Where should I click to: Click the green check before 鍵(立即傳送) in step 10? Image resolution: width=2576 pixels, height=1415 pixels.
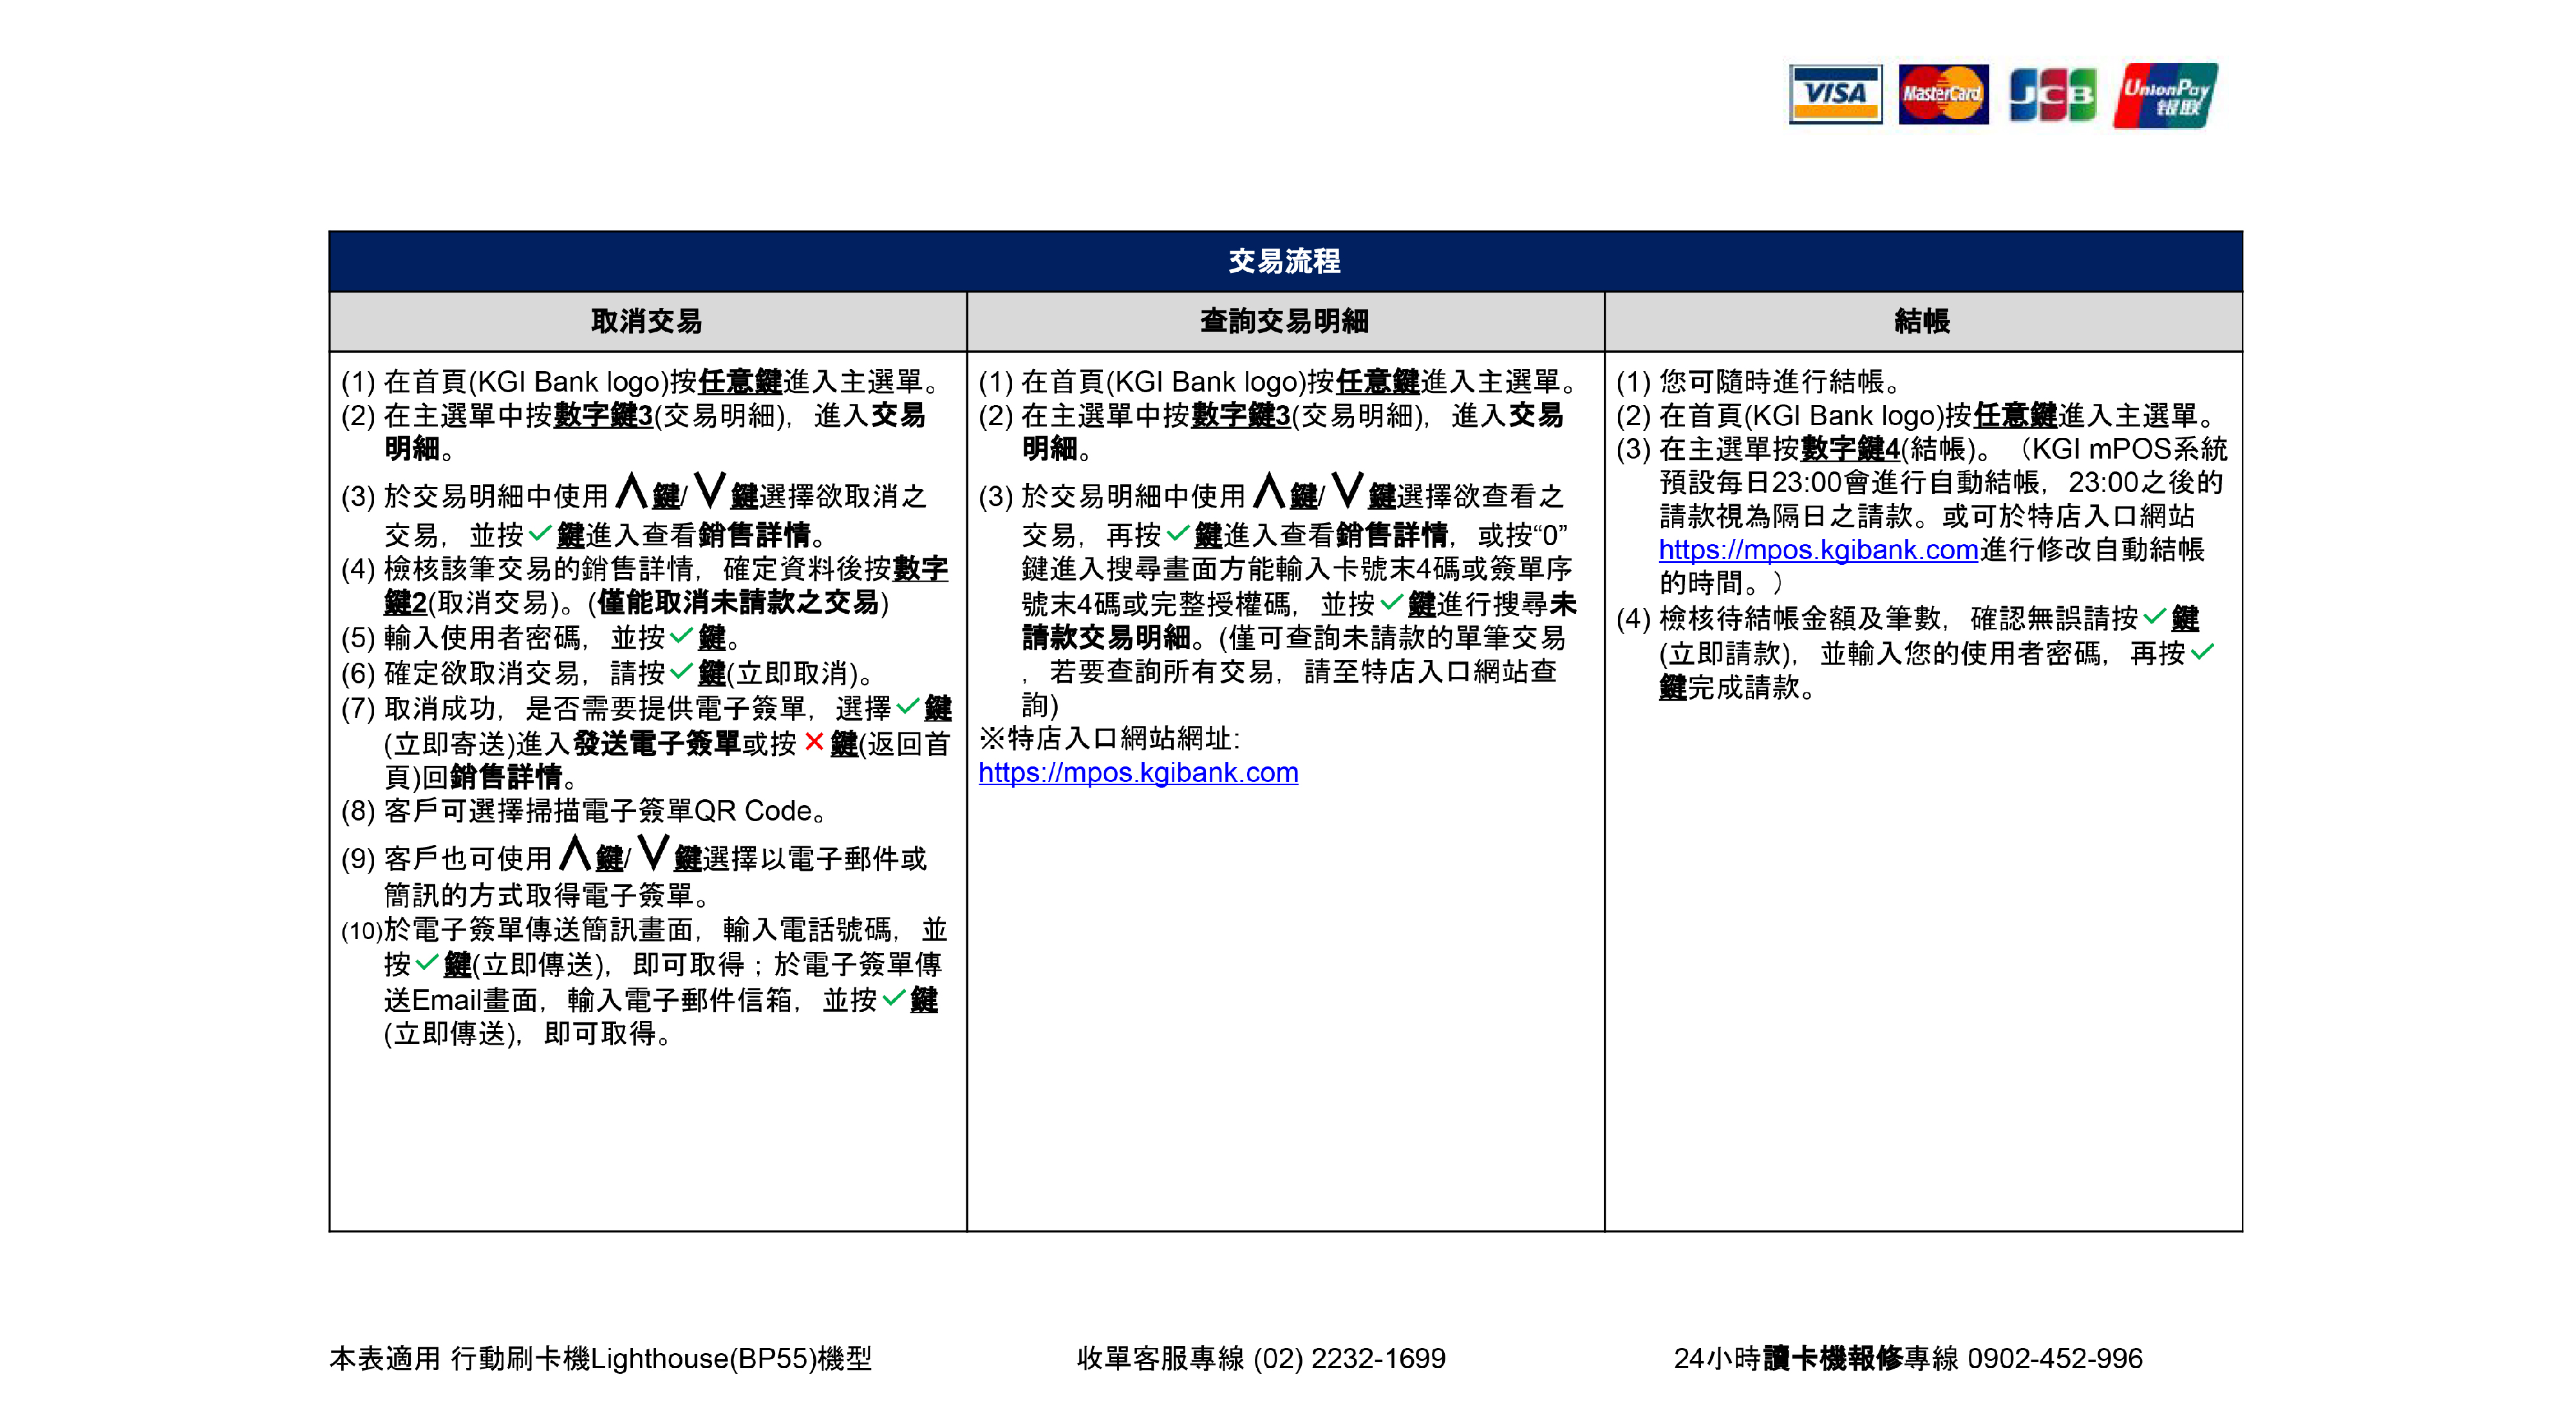427,962
